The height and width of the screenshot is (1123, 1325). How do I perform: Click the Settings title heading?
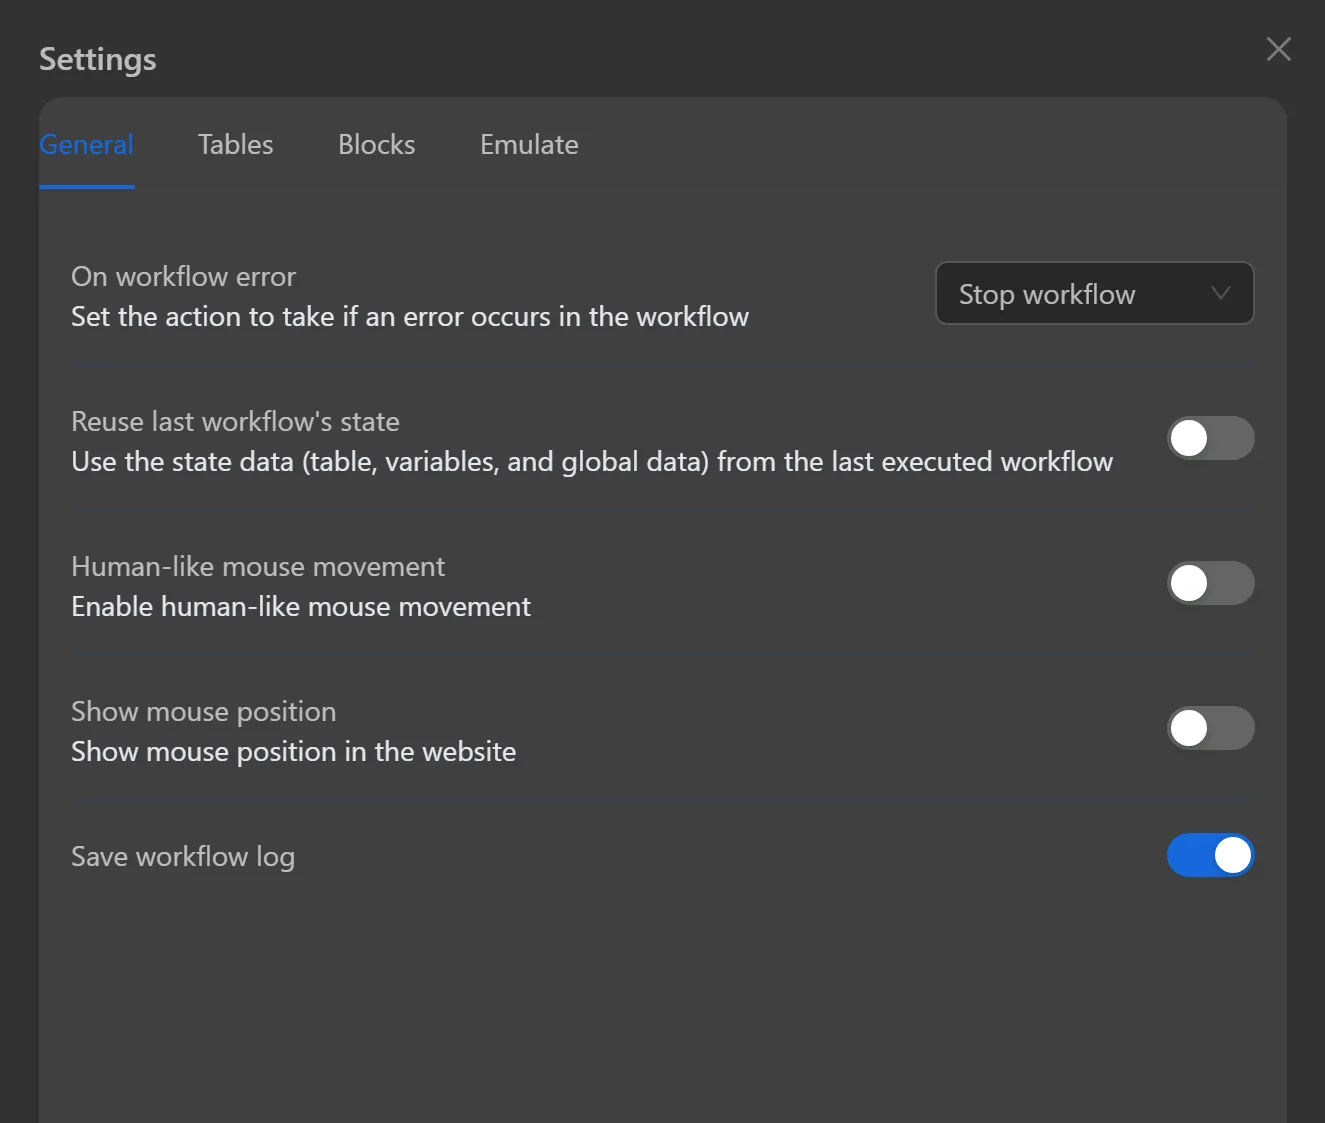point(97,59)
